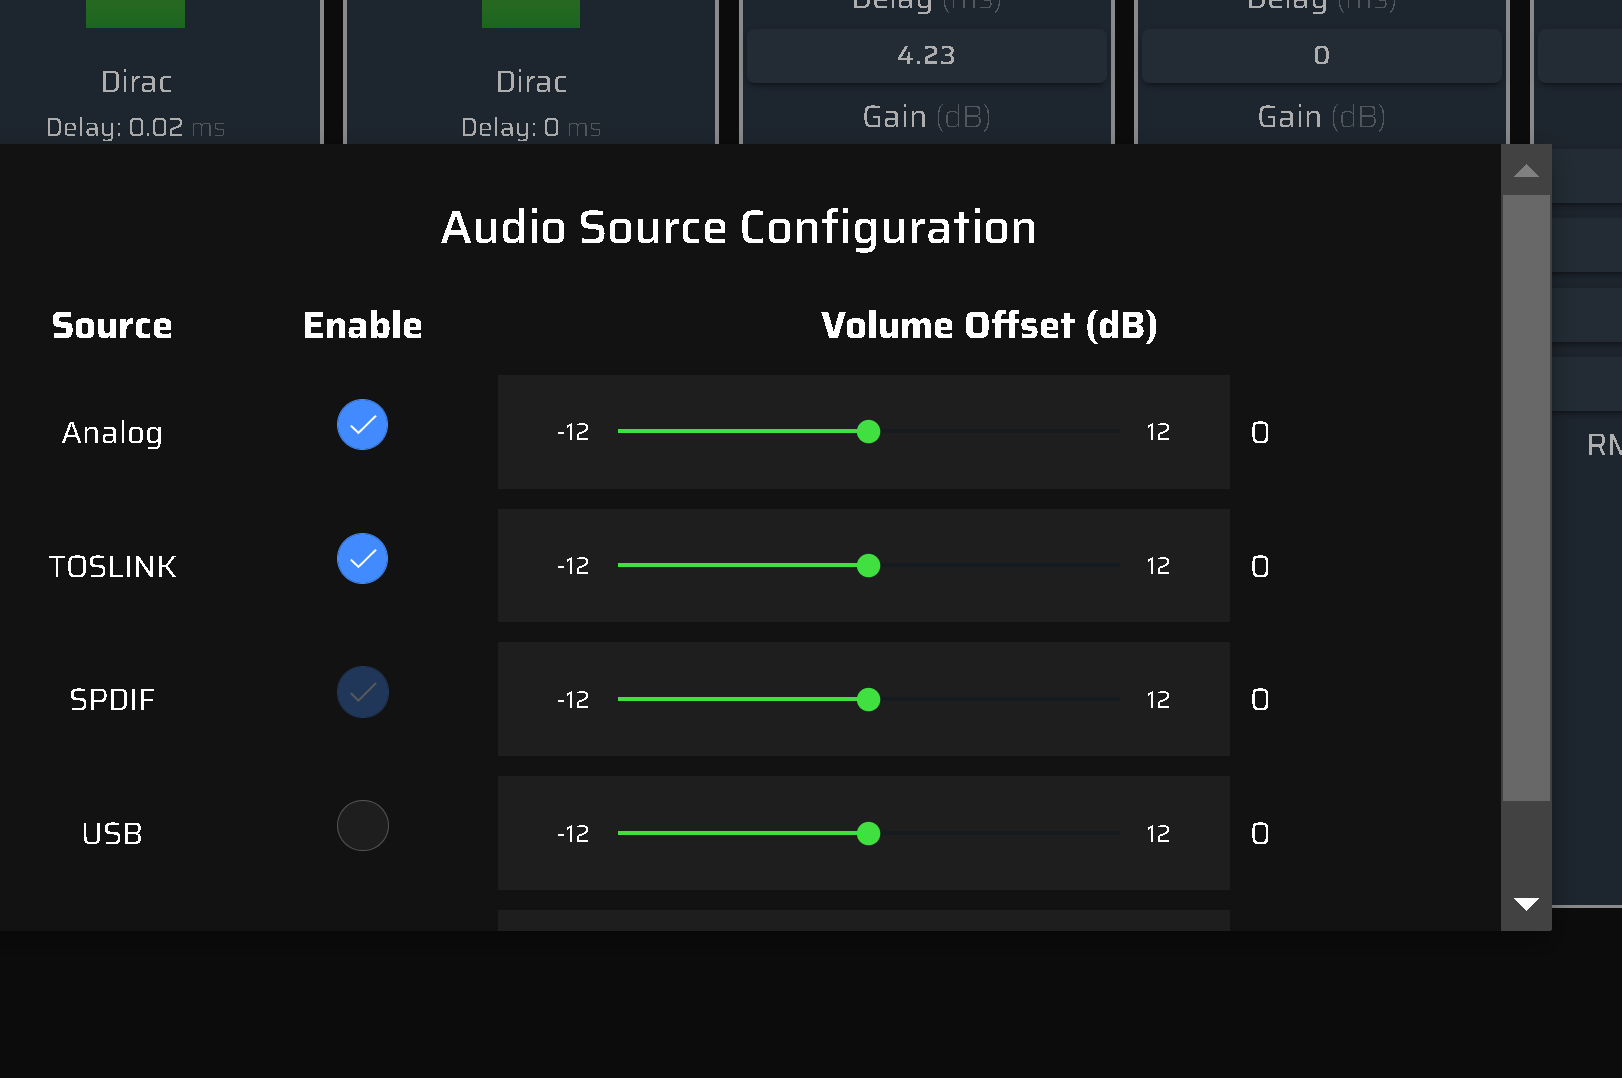Click the SPDIF volume offset slider handle
Viewport: 1622px width, 1078px height.
pyautogui.click(x=869, y=700)
